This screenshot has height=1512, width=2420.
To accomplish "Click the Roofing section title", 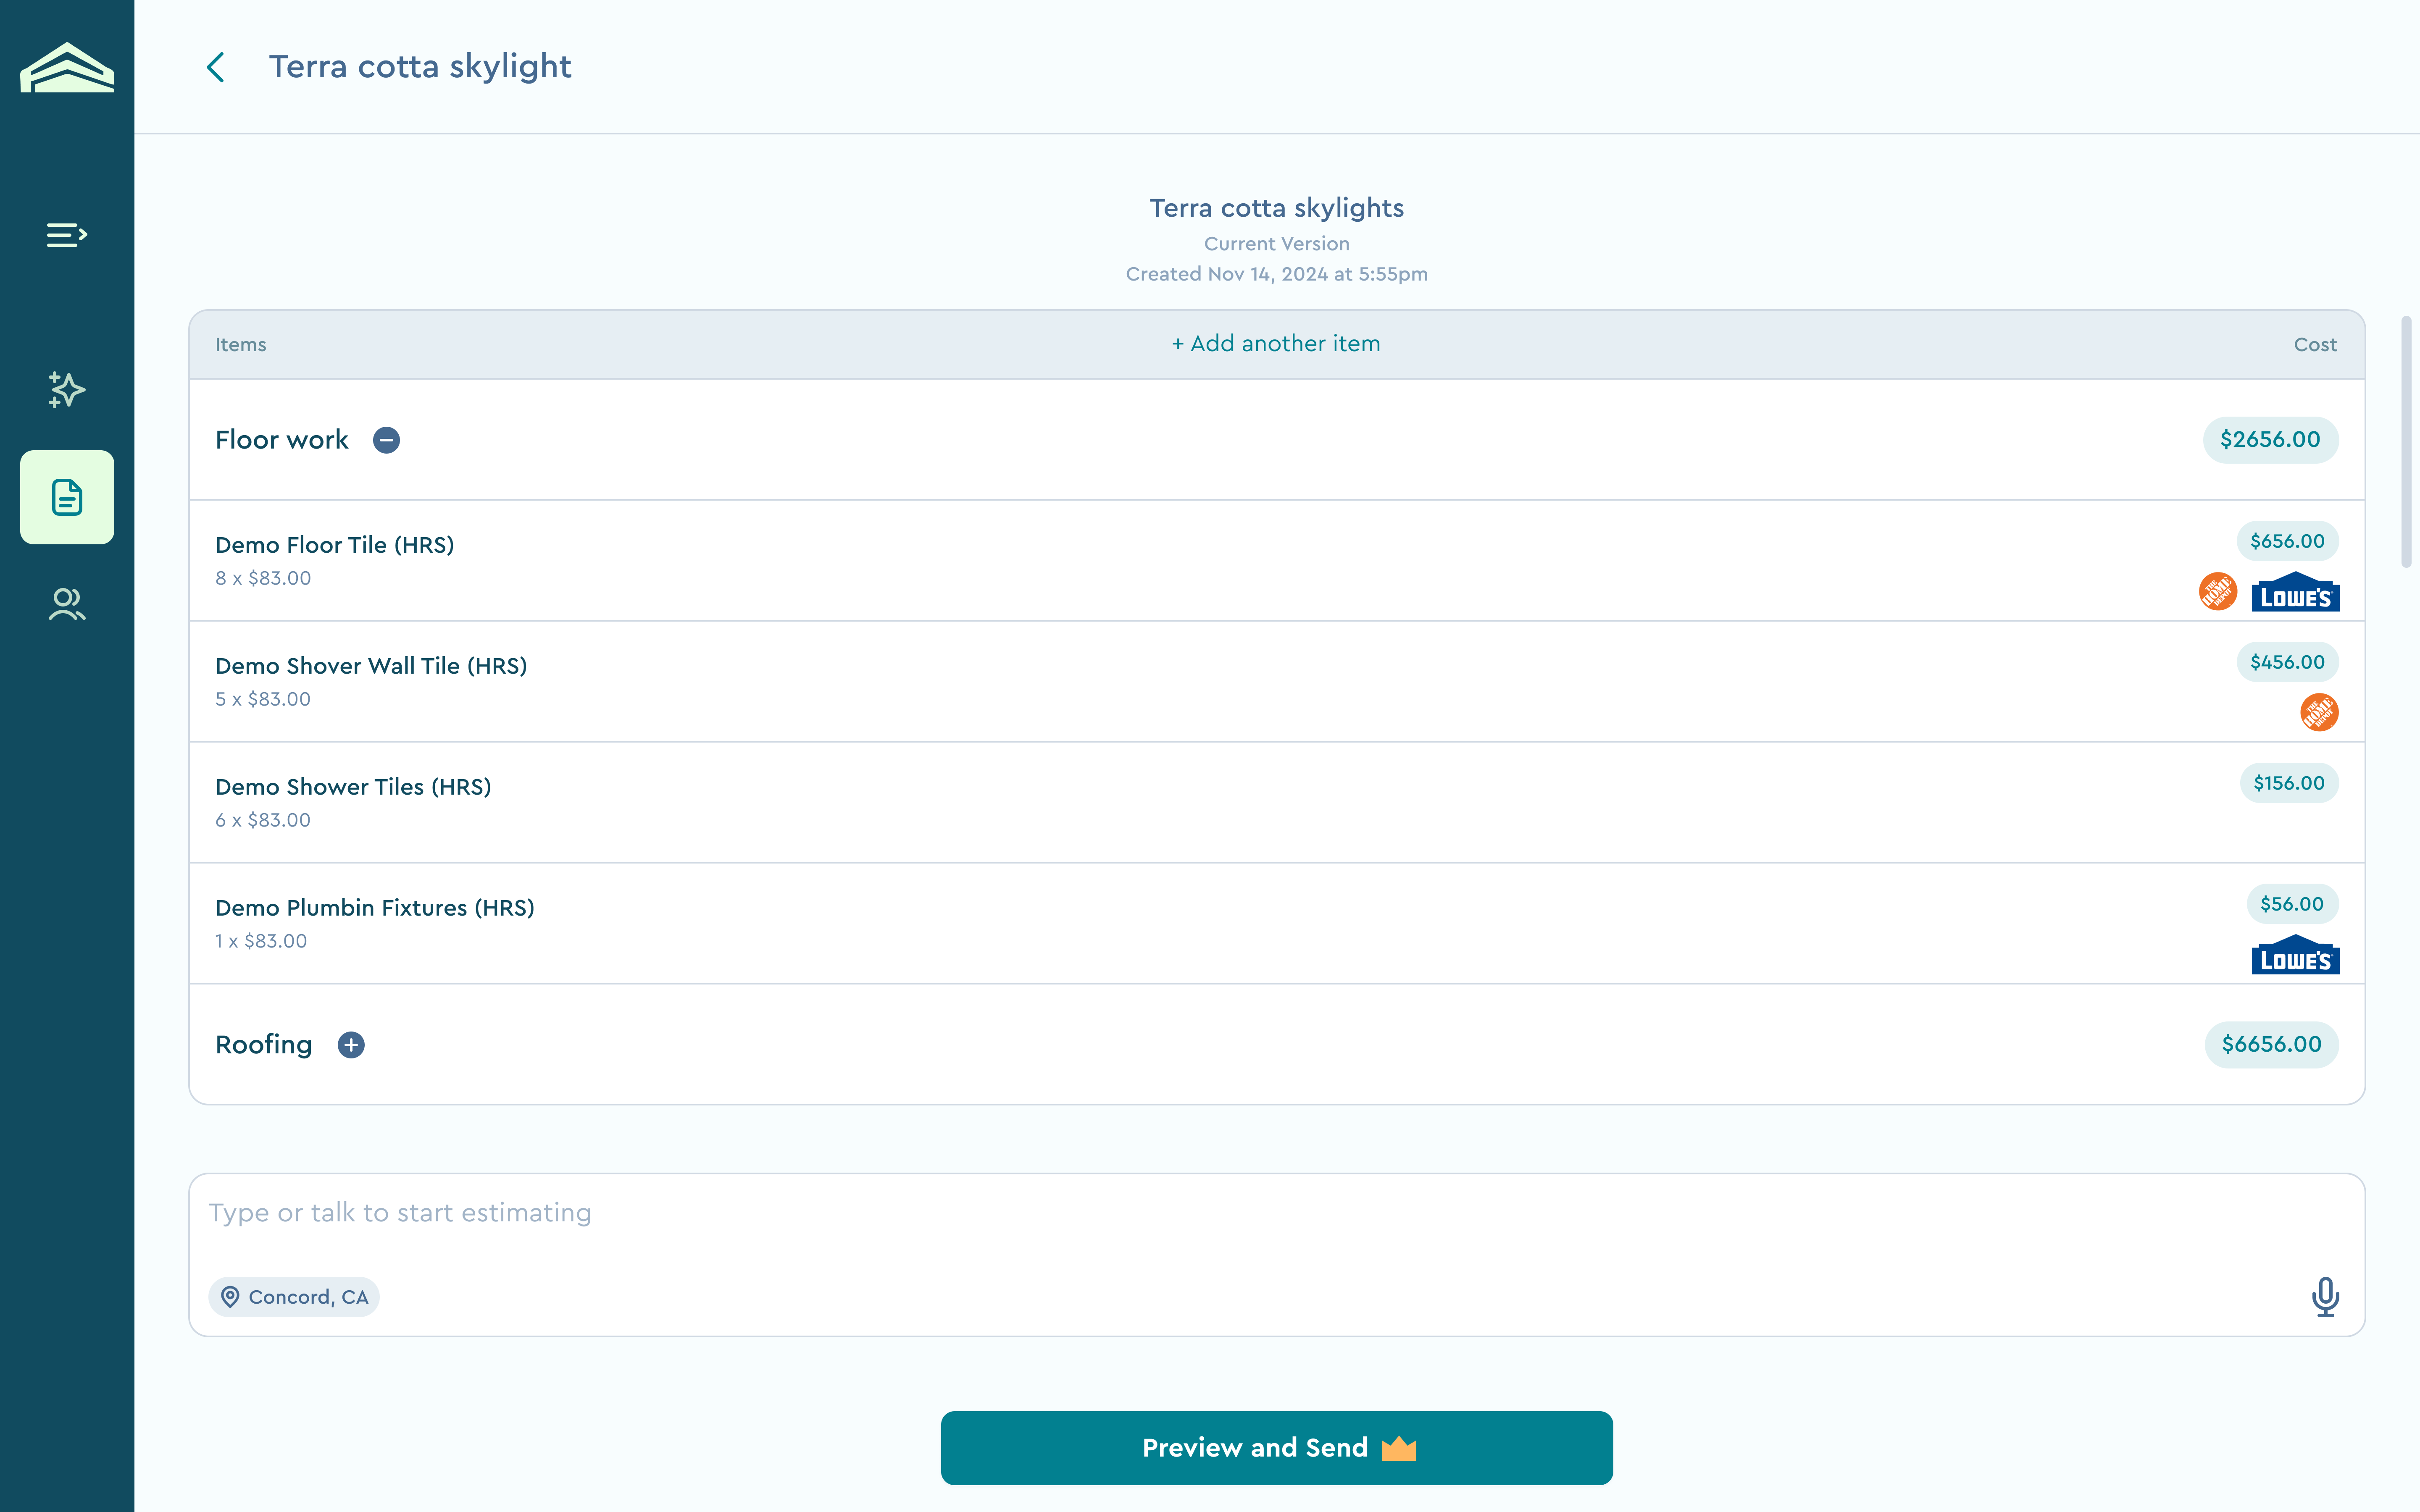I will (x=264, y=1045).
